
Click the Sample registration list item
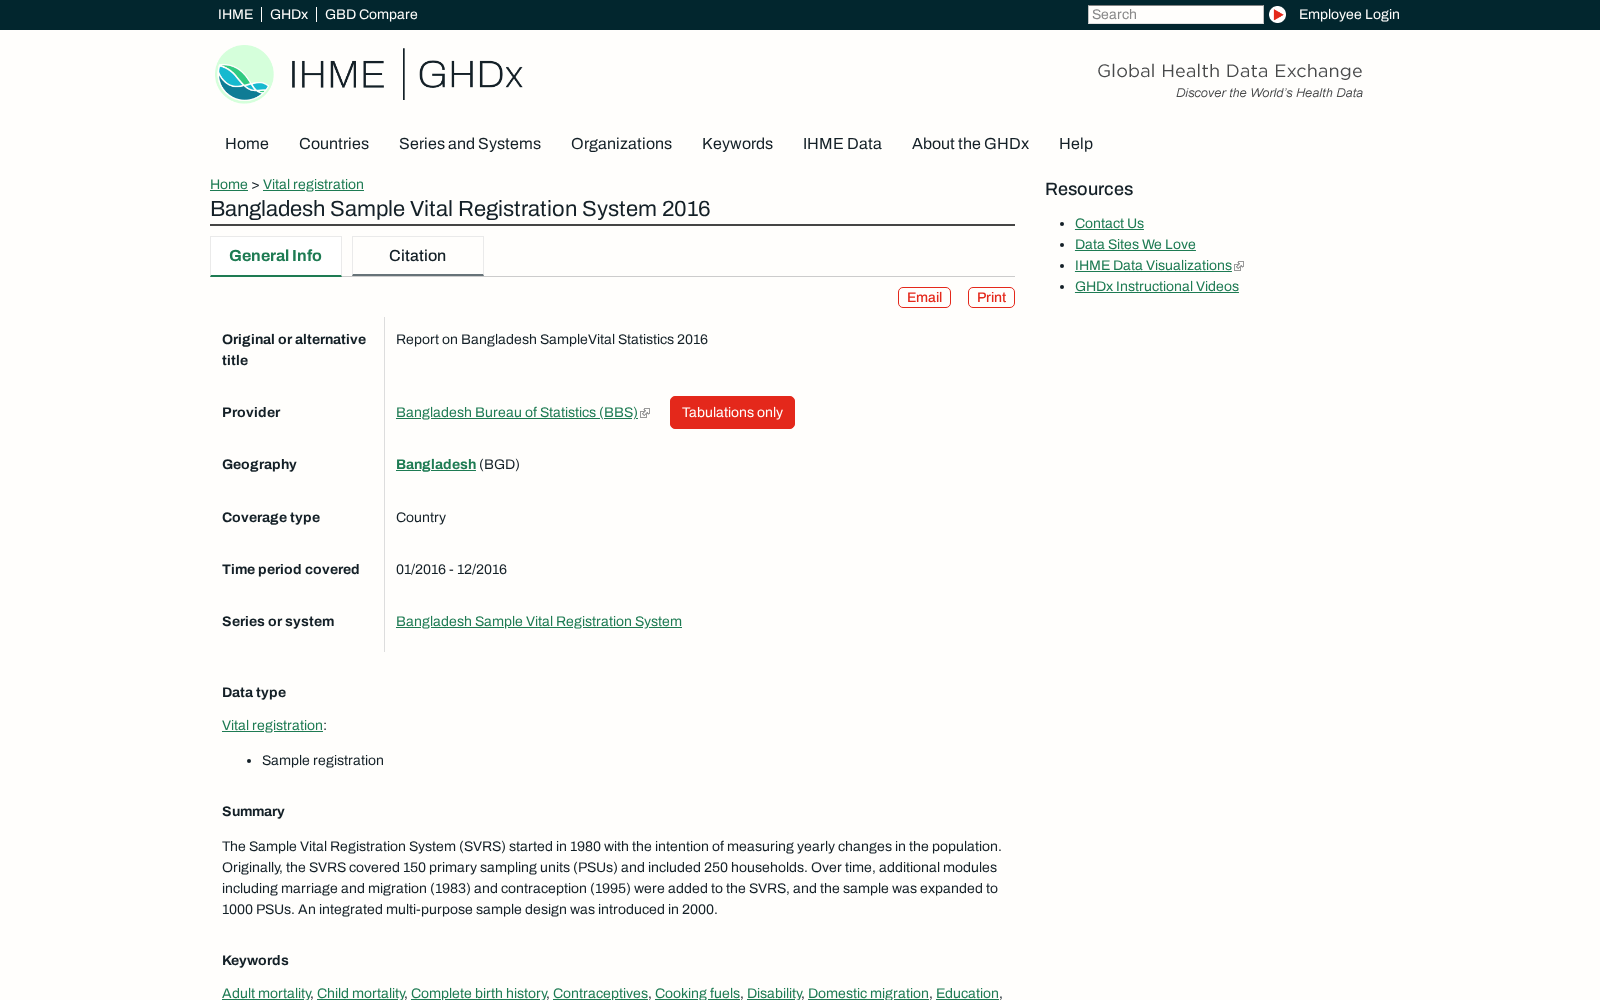(323, 760)
